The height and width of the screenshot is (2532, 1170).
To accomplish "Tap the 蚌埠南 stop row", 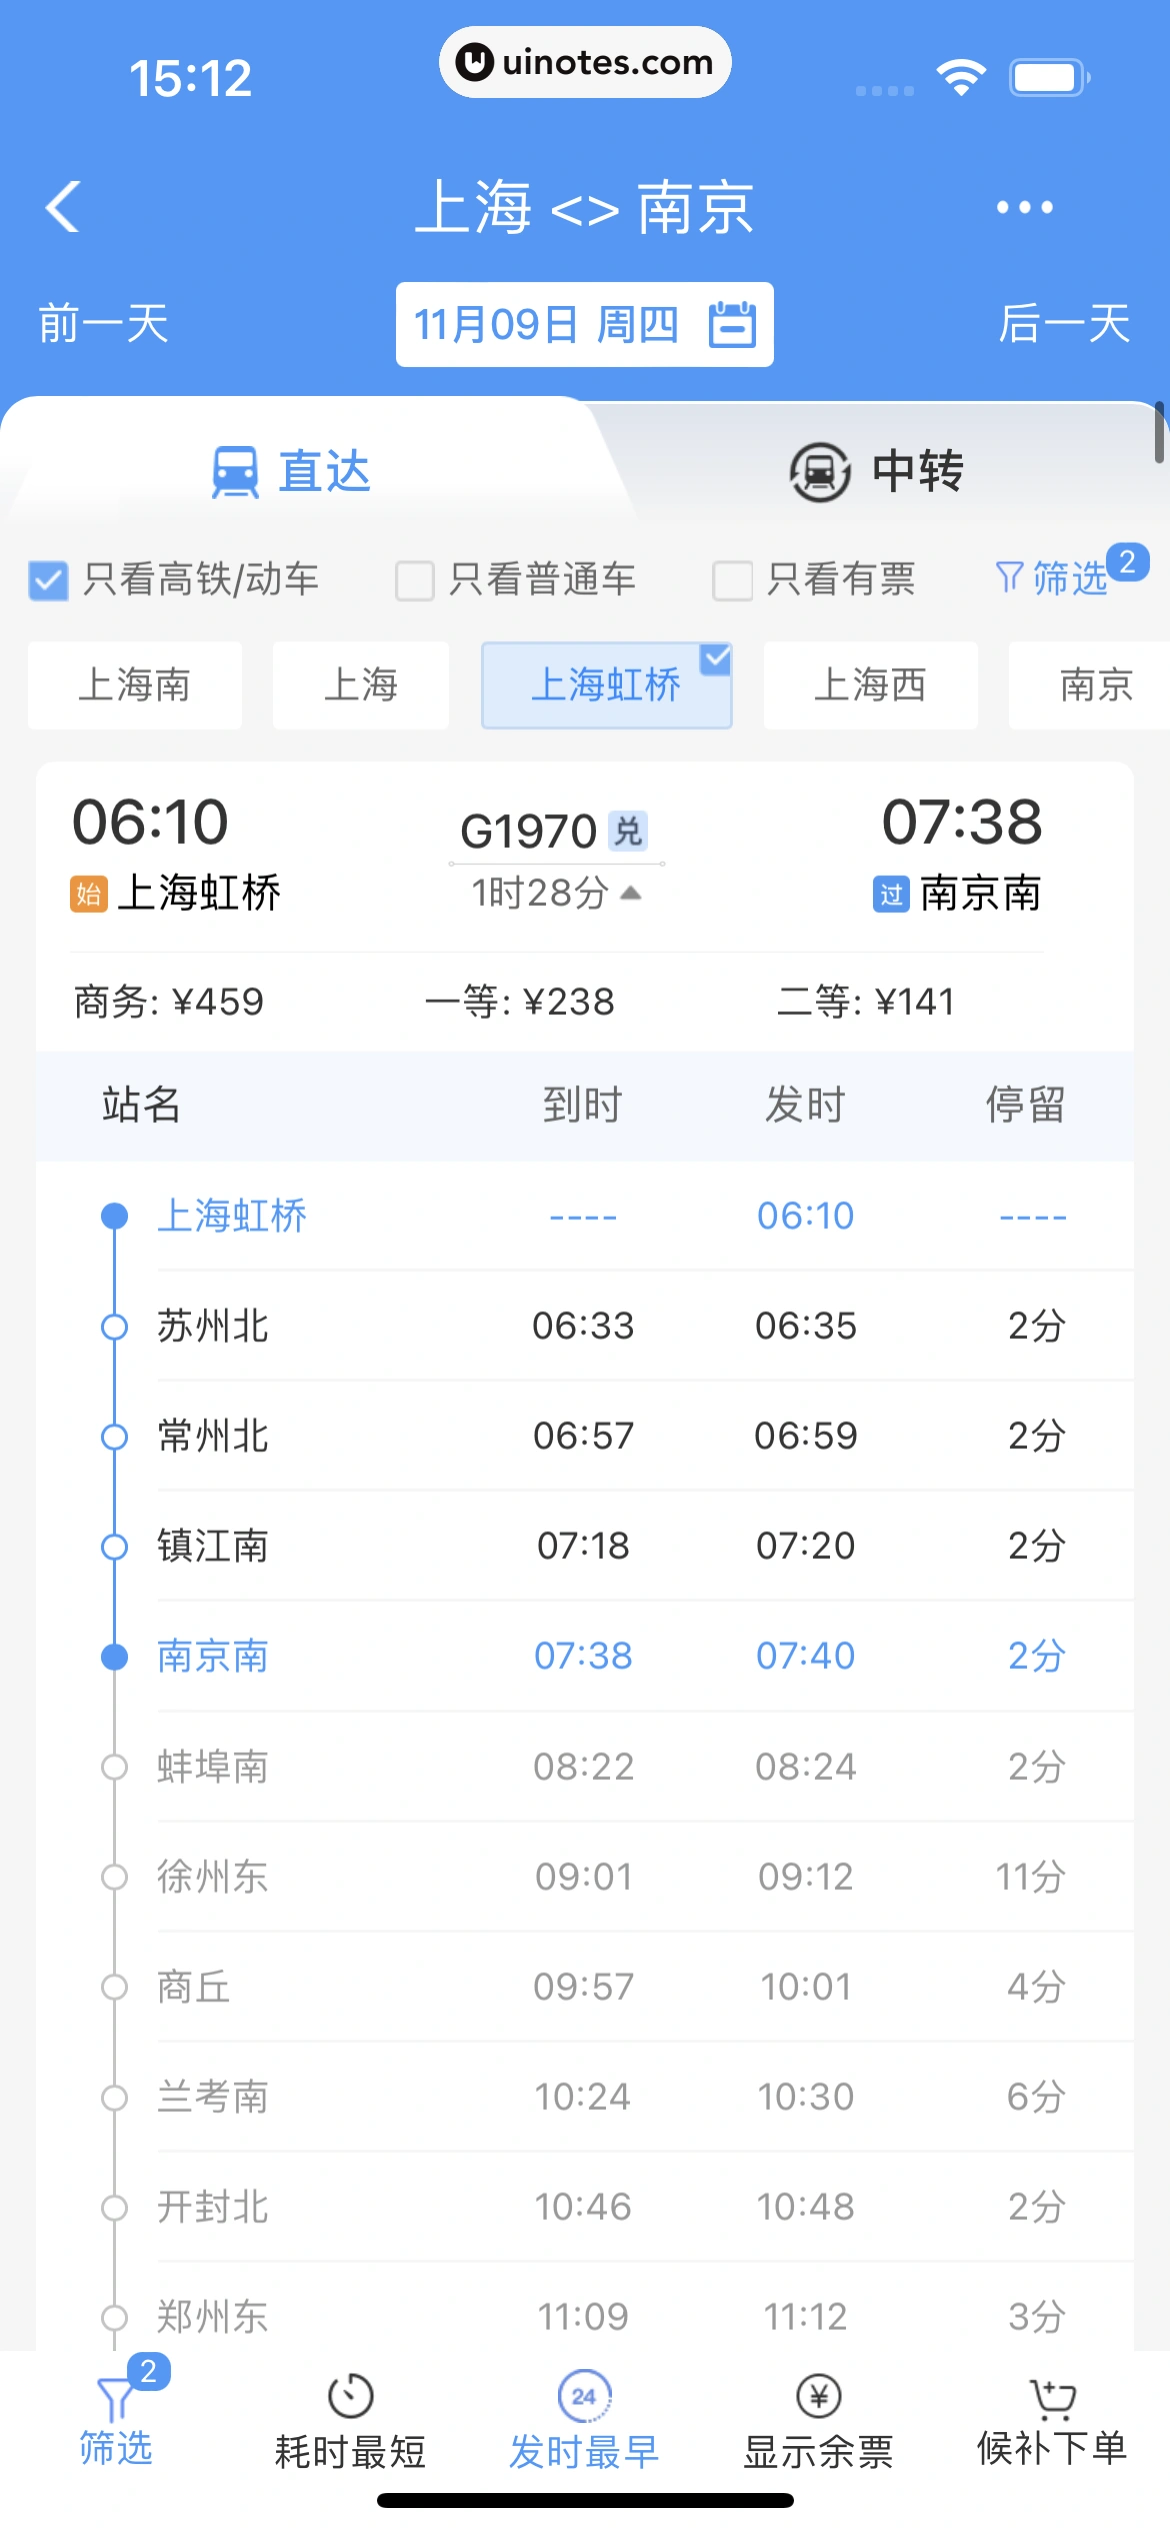I will (x=585, y=1767).
